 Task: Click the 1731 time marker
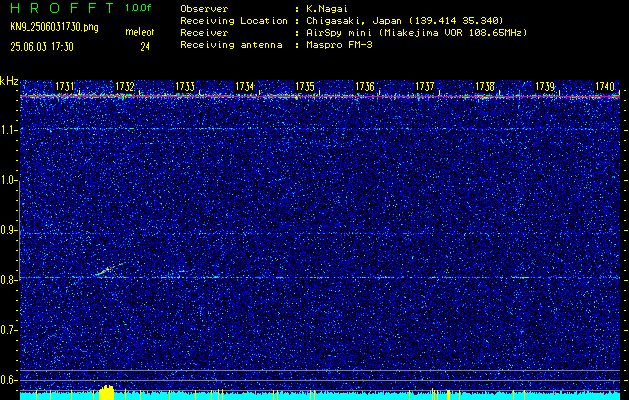click(65, 86)
